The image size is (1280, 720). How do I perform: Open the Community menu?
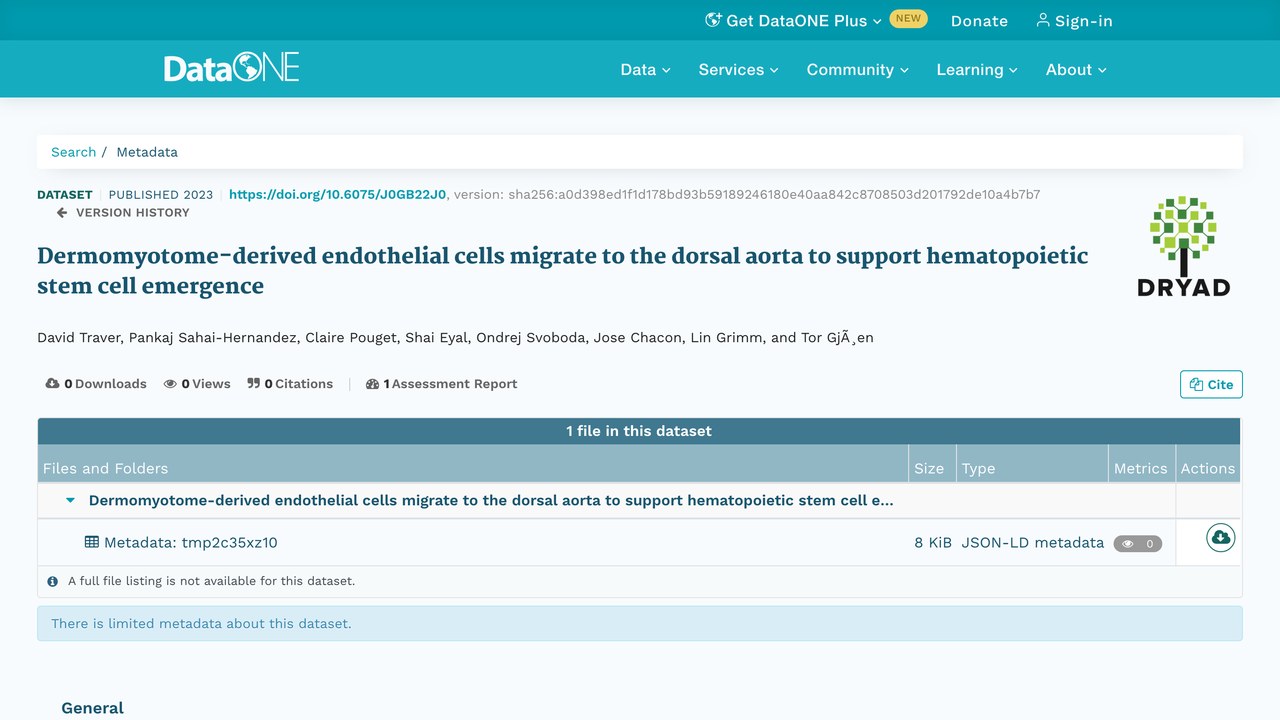click(x=857, y=69)
